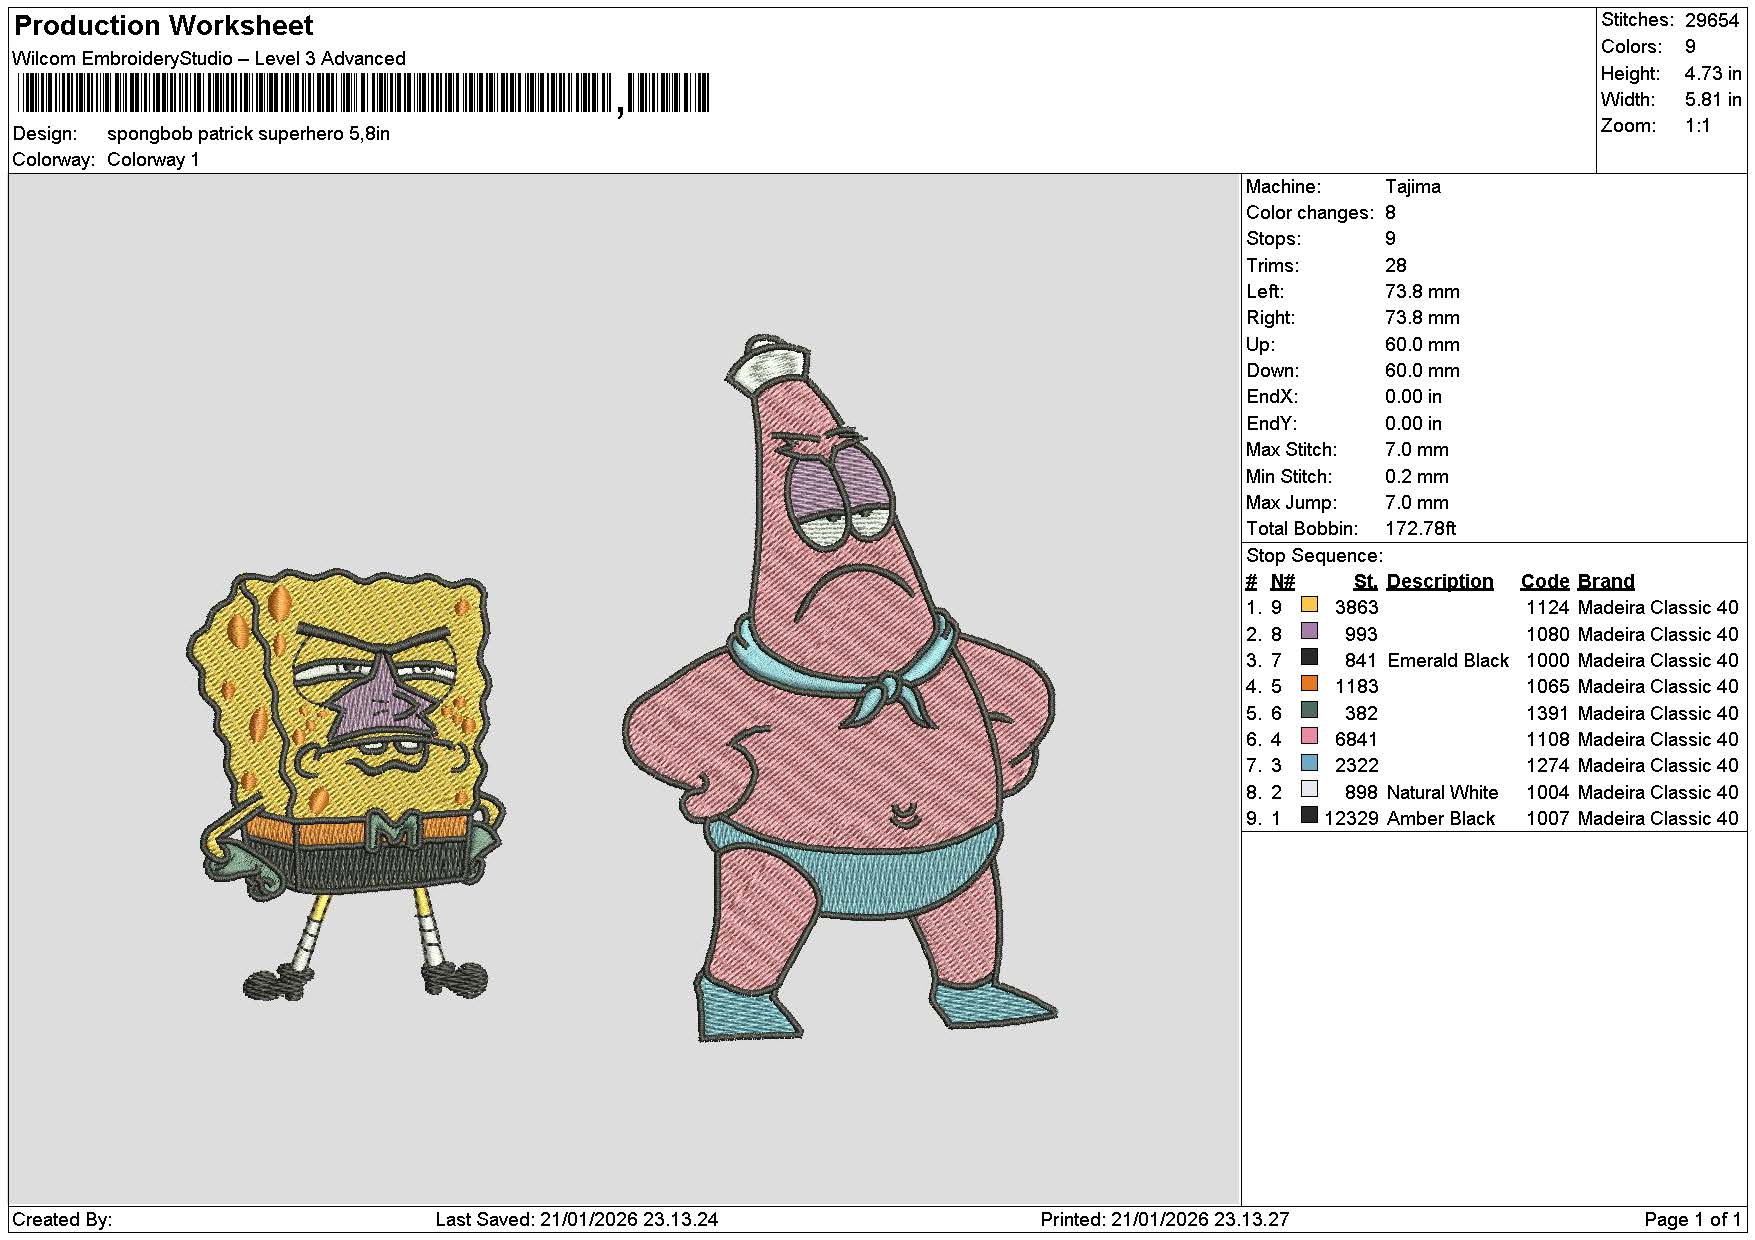1755x1240 pixels.
Task: Click the "Created By:" footer label
Action: (62, 1220)
